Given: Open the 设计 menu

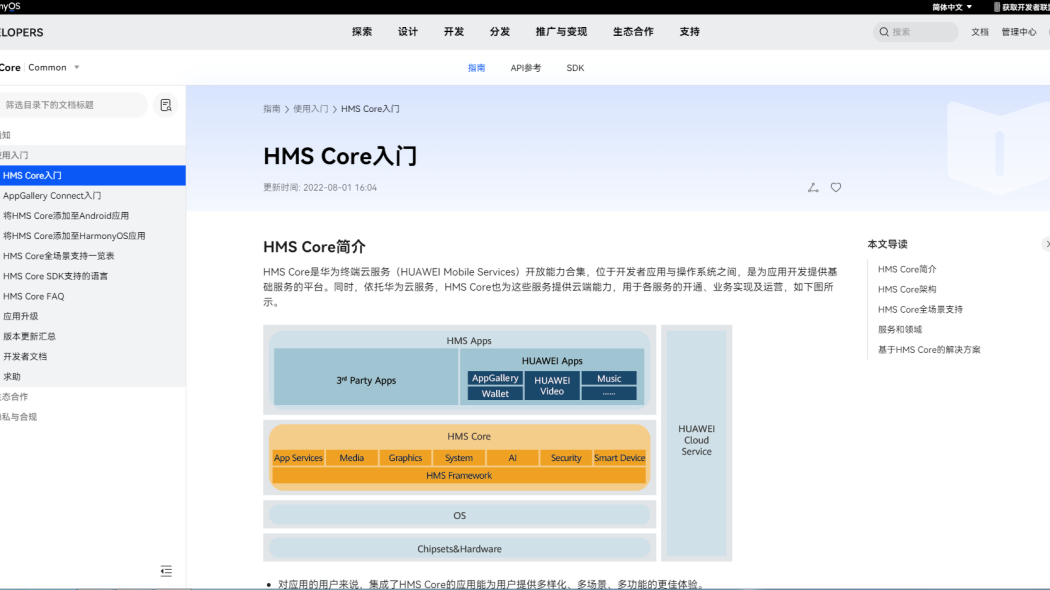Looking at the screenshot, I should point(408,31).
